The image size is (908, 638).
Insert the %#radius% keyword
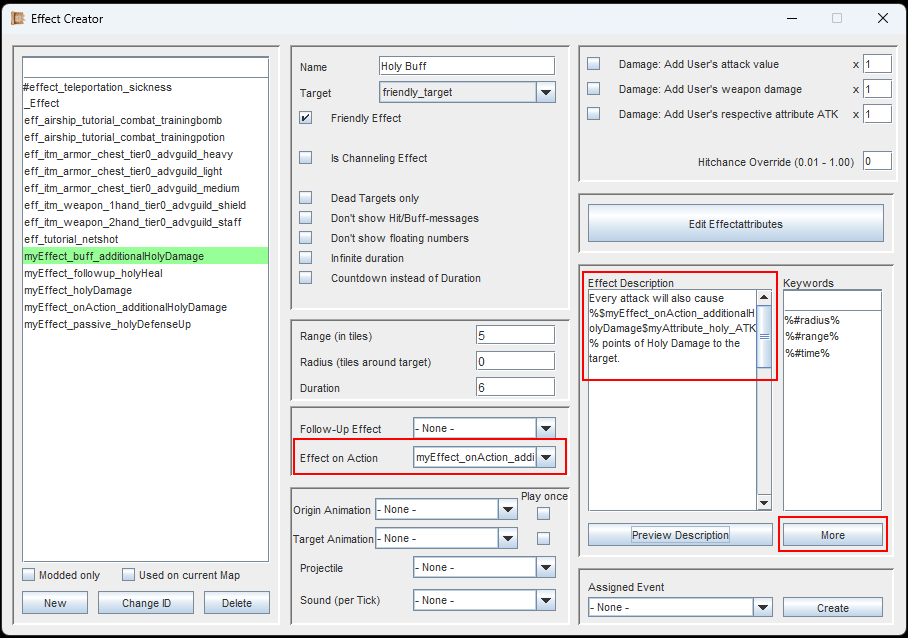coord(812,320)
